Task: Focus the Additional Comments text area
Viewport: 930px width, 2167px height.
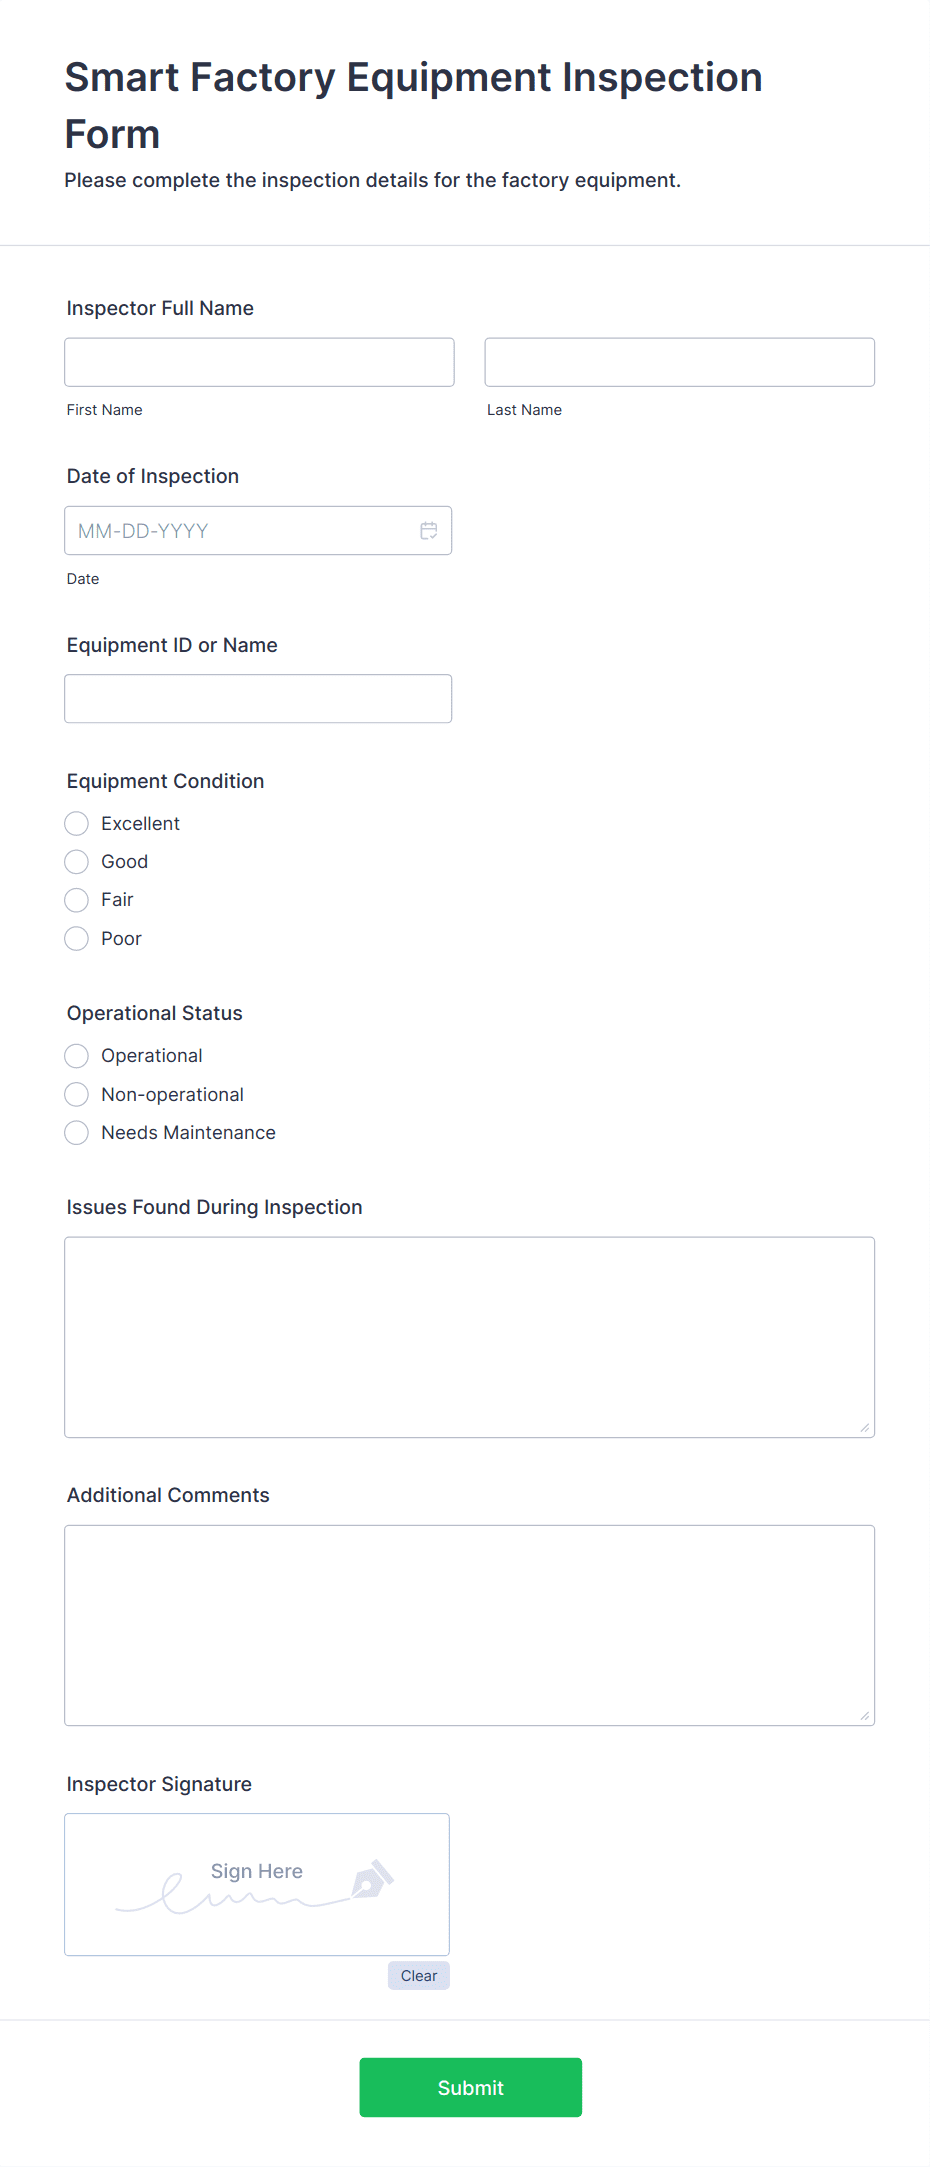Action: point(469,1625)
